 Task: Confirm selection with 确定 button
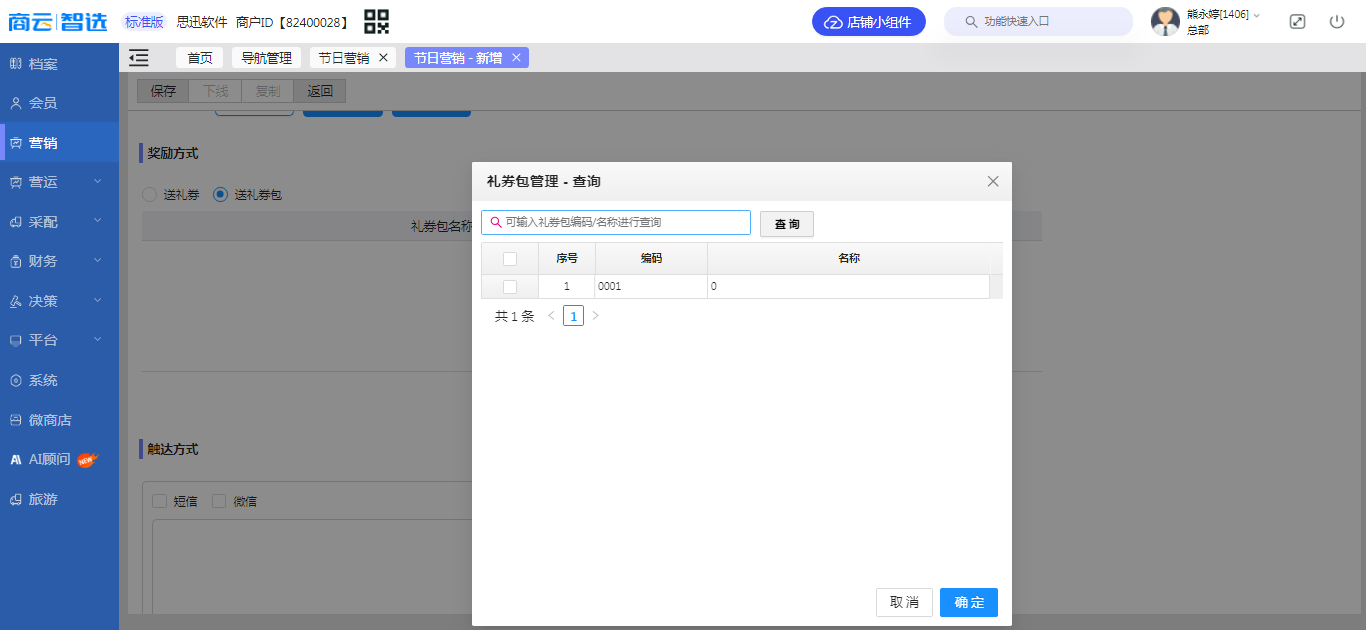click(x=969, y=602)
